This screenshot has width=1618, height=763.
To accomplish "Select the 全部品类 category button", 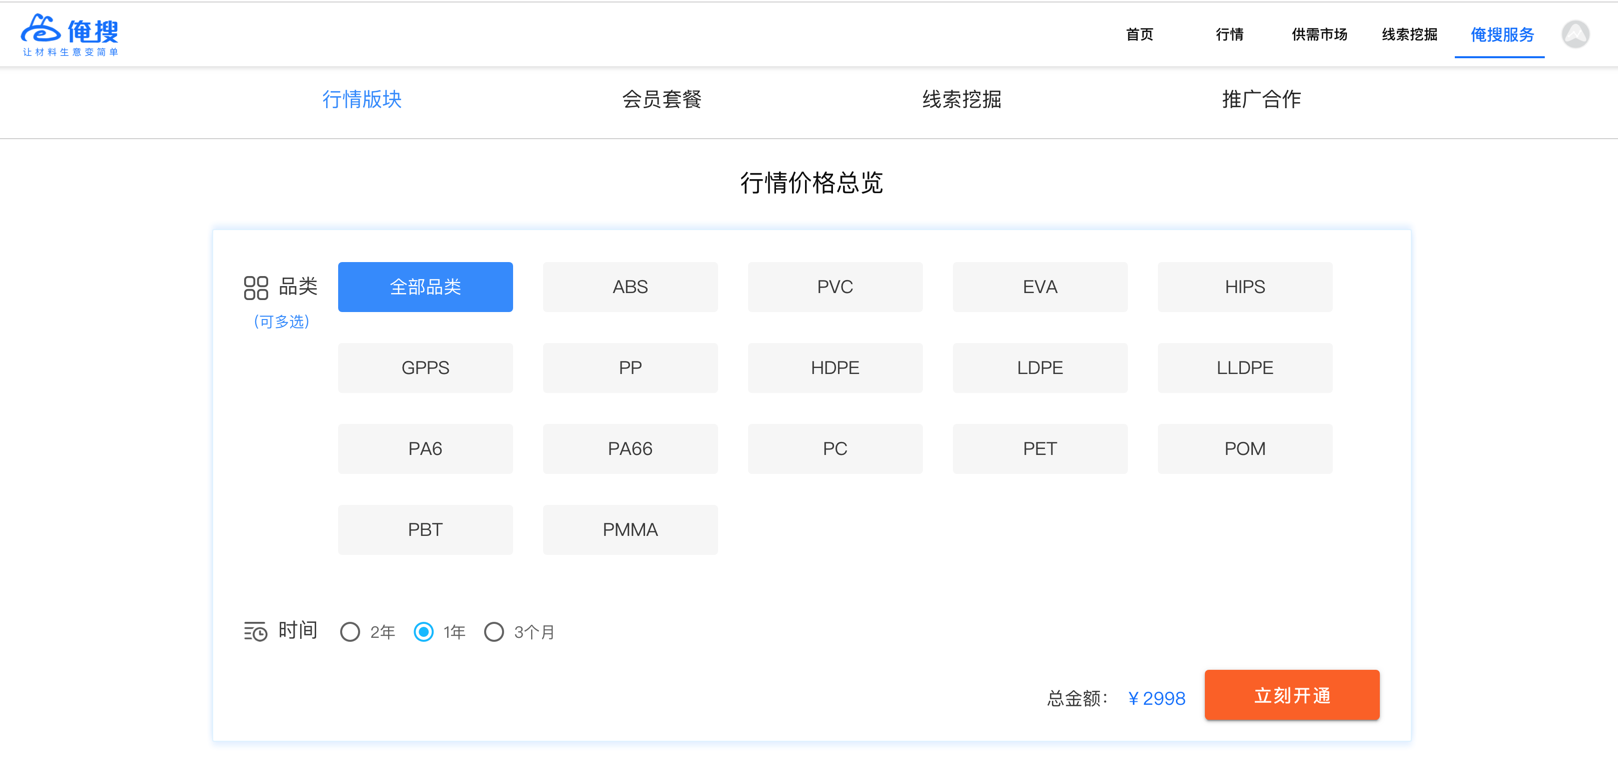I will (425, 287).
